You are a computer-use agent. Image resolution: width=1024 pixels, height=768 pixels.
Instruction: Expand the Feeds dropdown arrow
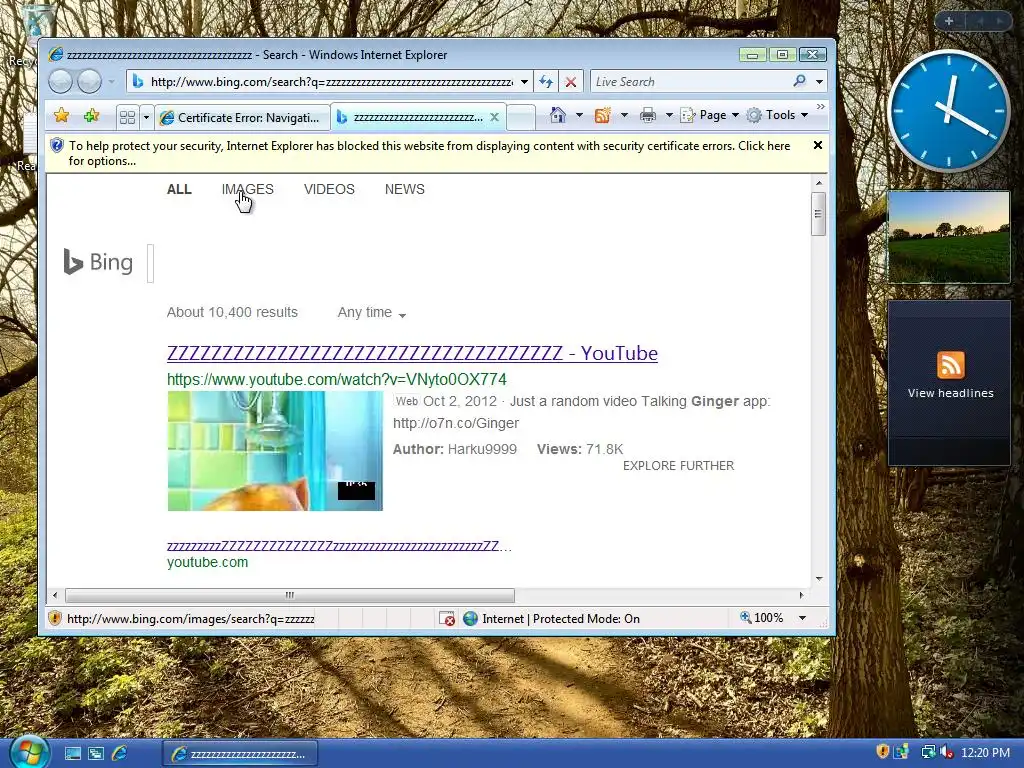[x=624, y=115]
